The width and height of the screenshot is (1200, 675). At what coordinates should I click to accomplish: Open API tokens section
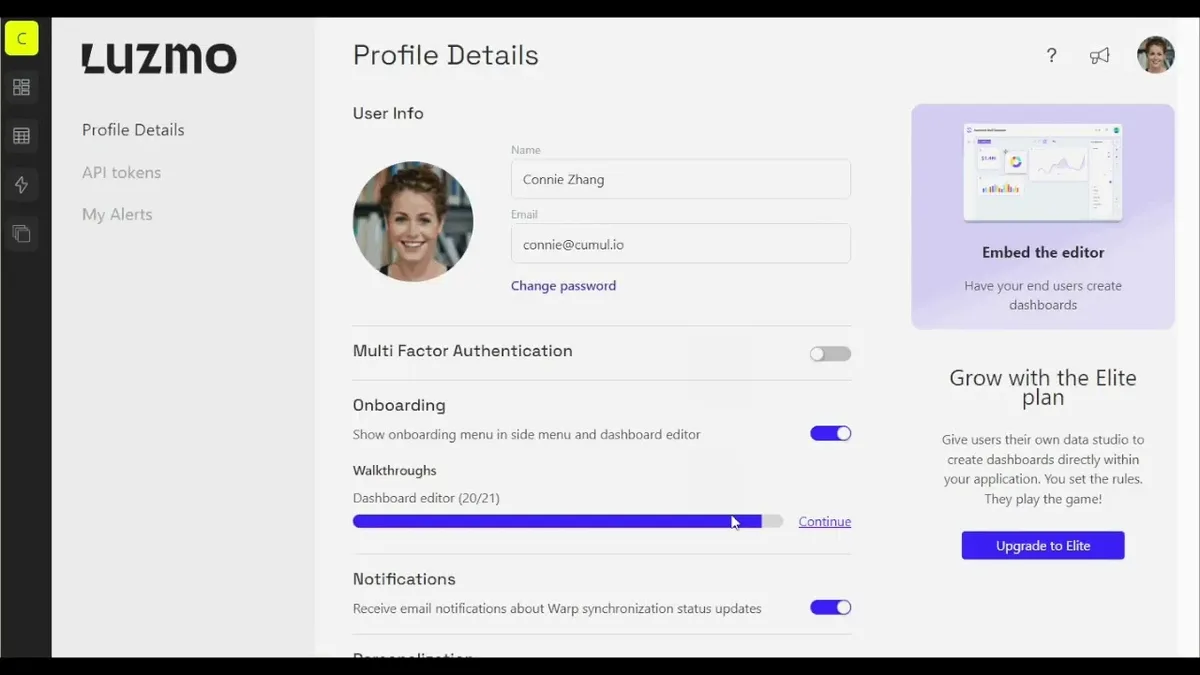click(x=121, y=172)
